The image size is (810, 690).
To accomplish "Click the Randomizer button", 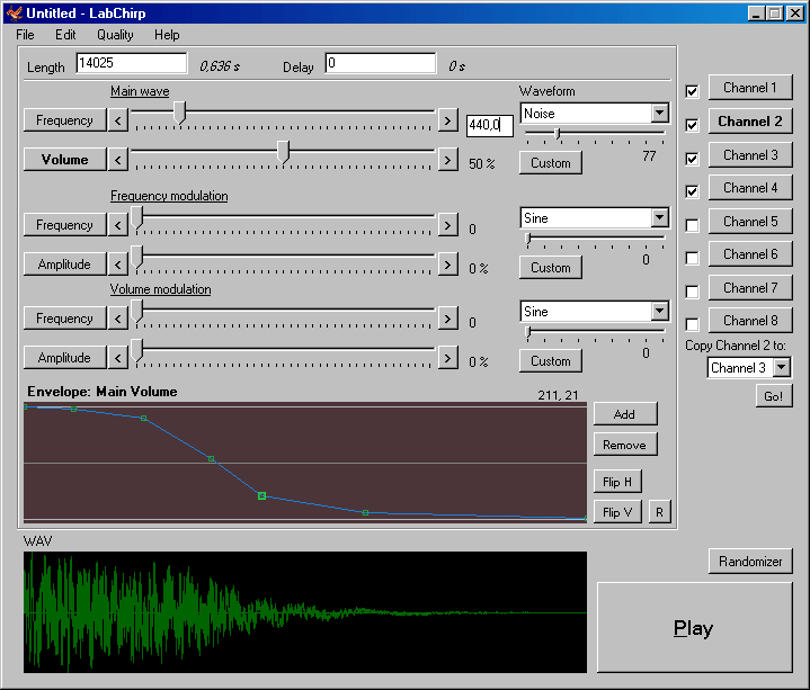I will (751, 561).
